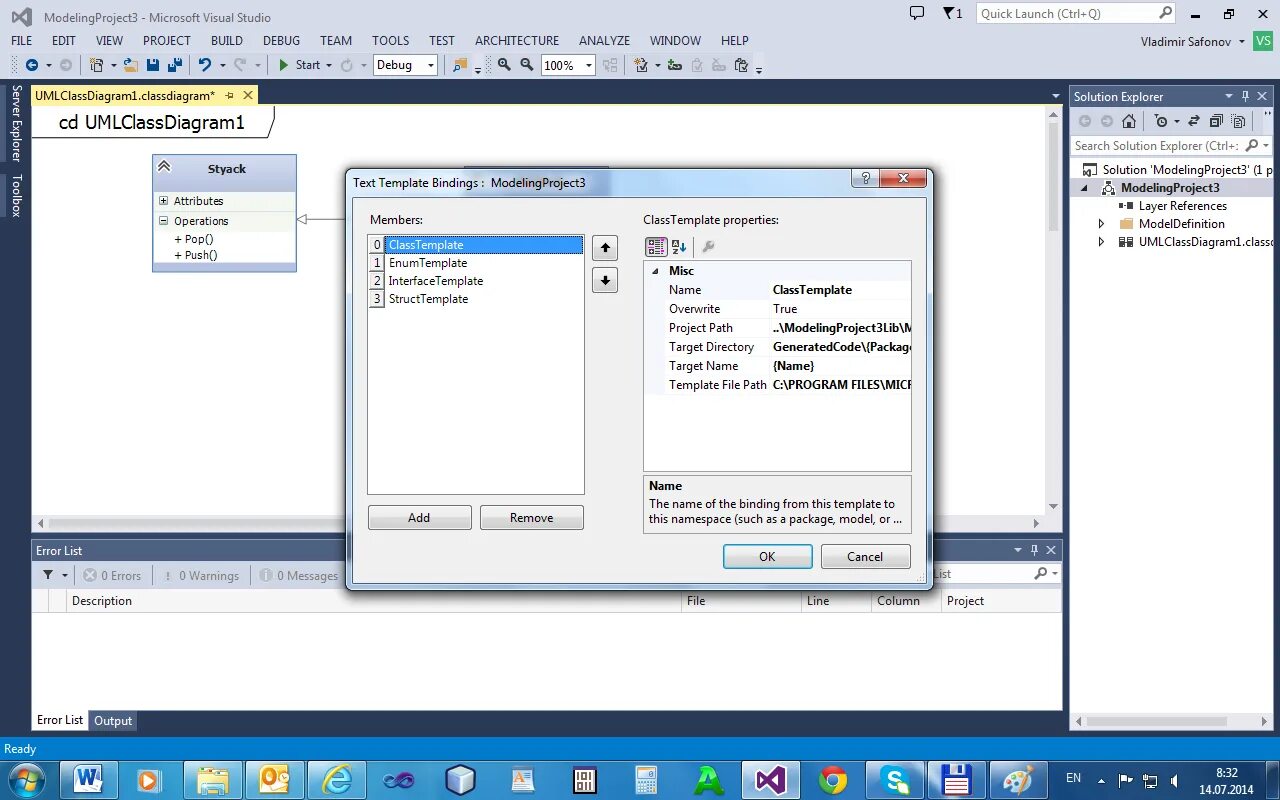1280x800 pixels.
Task: Open the Vladimir Safonov account menu
Action: point(1193,41)
